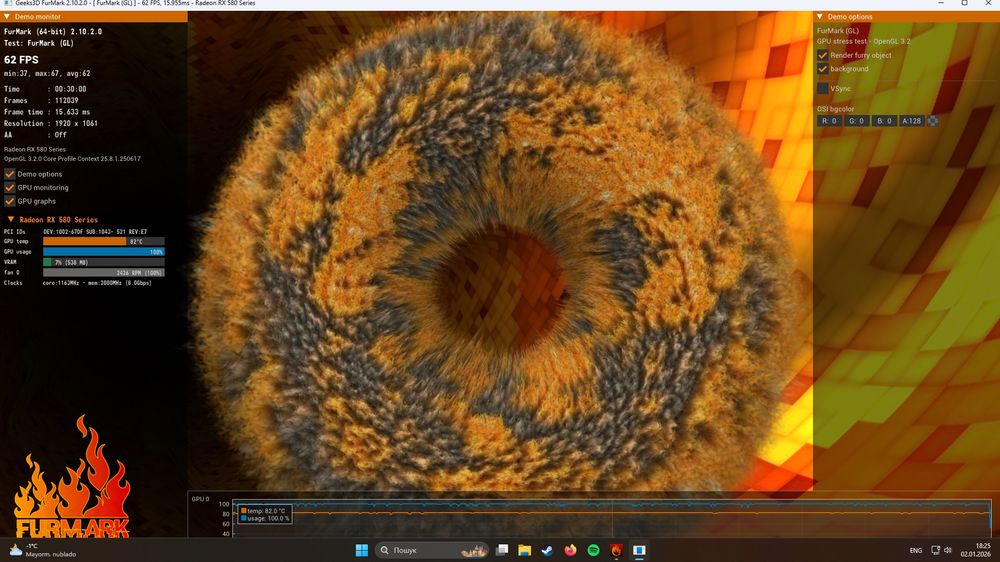The height and width of the screenshot is (562, 1000).
Task: Close the FurMark window
Action: pos(988,3)
